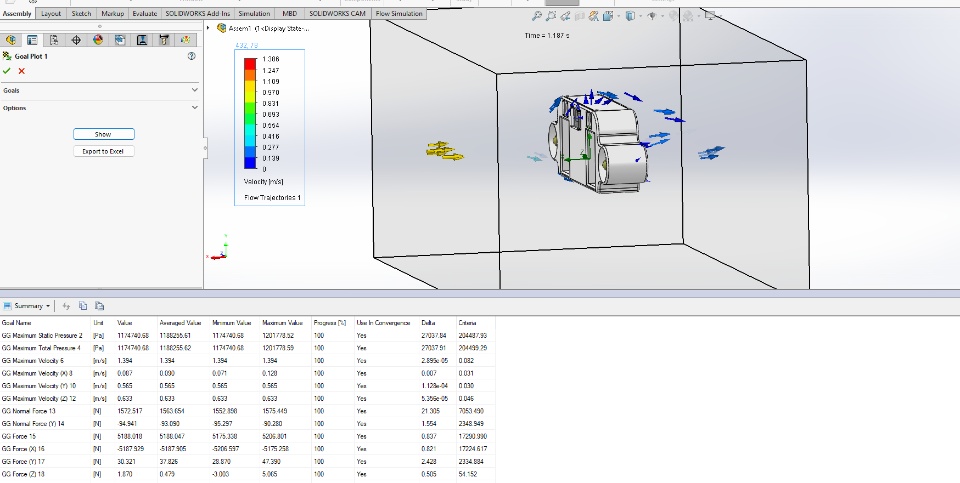Switch to the Simulation tab
The image size is (960, 483).
pos(253,13)
